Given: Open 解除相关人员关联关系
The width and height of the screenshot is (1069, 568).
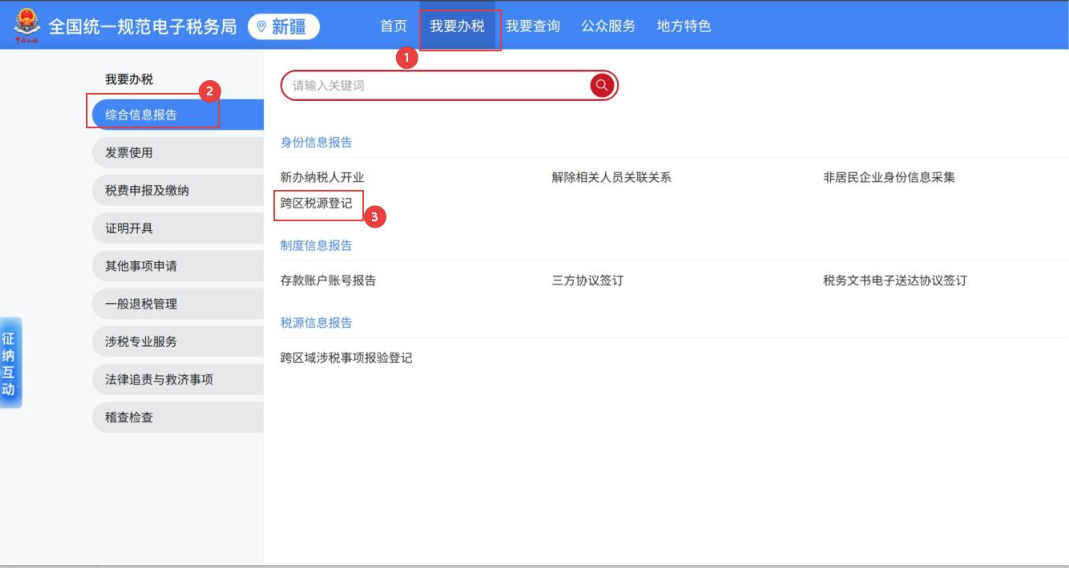Looking at the screenshot, I should (612, 177).
